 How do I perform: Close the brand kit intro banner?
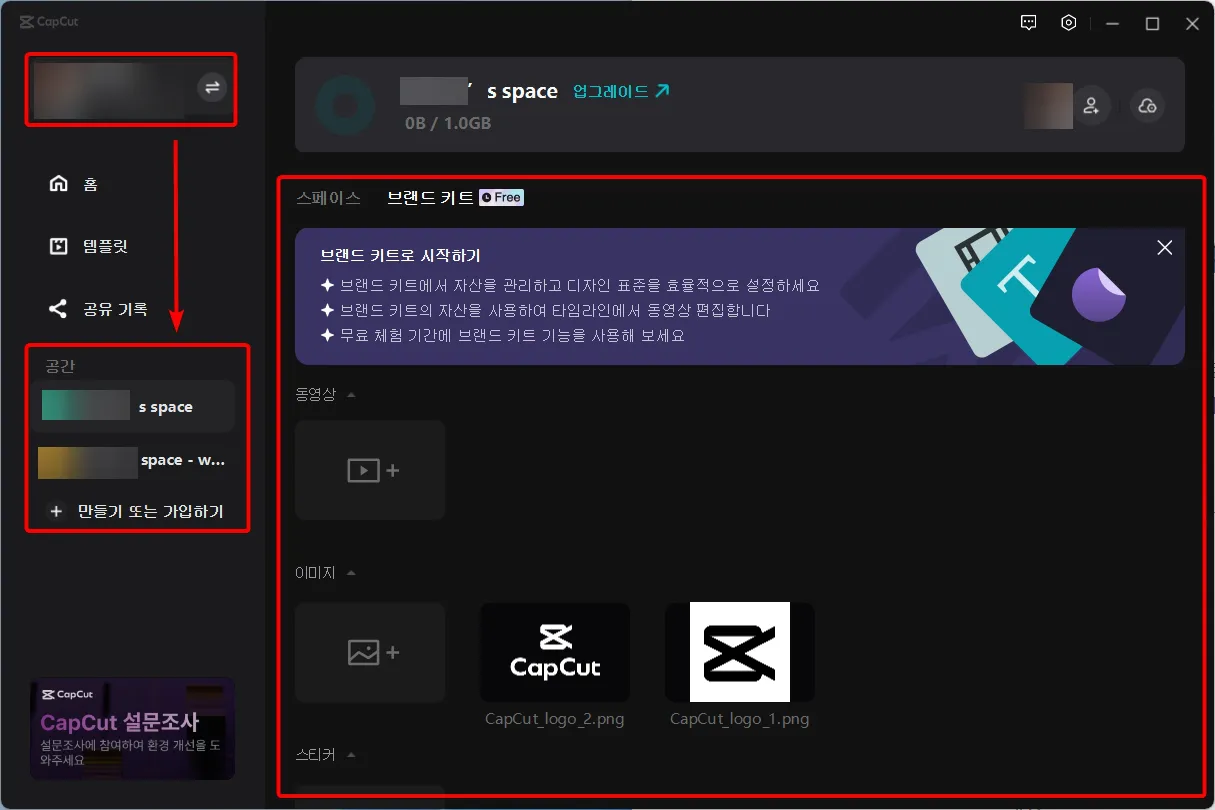pos(1164,248)
